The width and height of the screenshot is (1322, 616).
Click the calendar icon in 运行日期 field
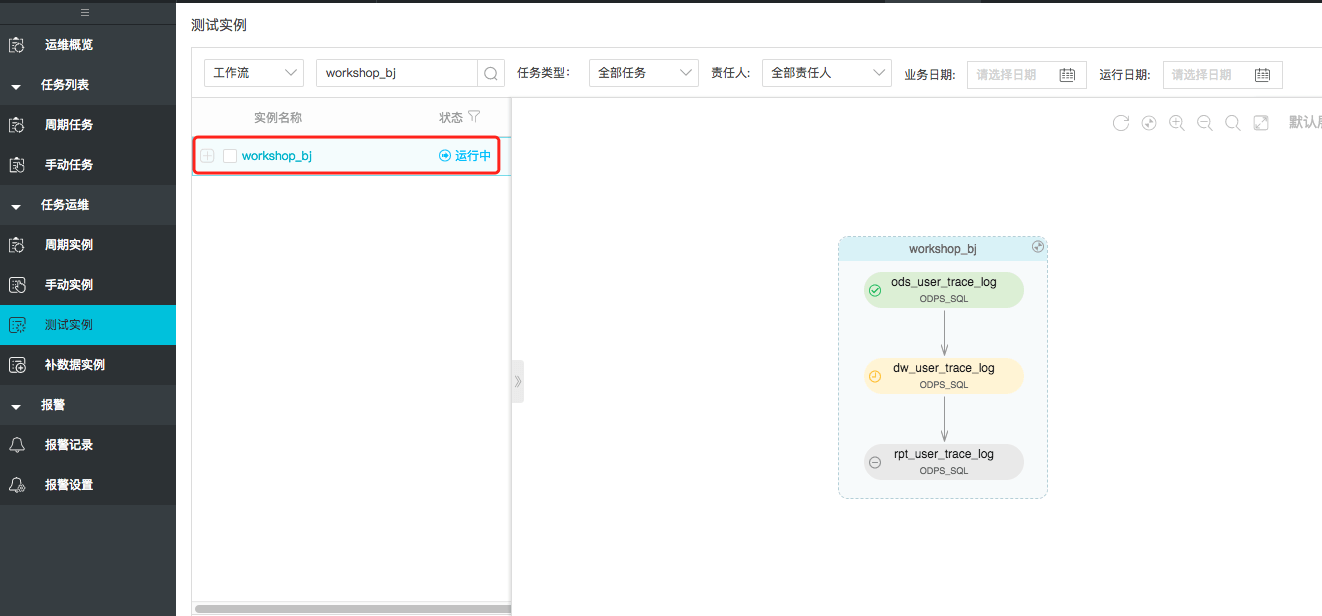[x=1262, y=74]
